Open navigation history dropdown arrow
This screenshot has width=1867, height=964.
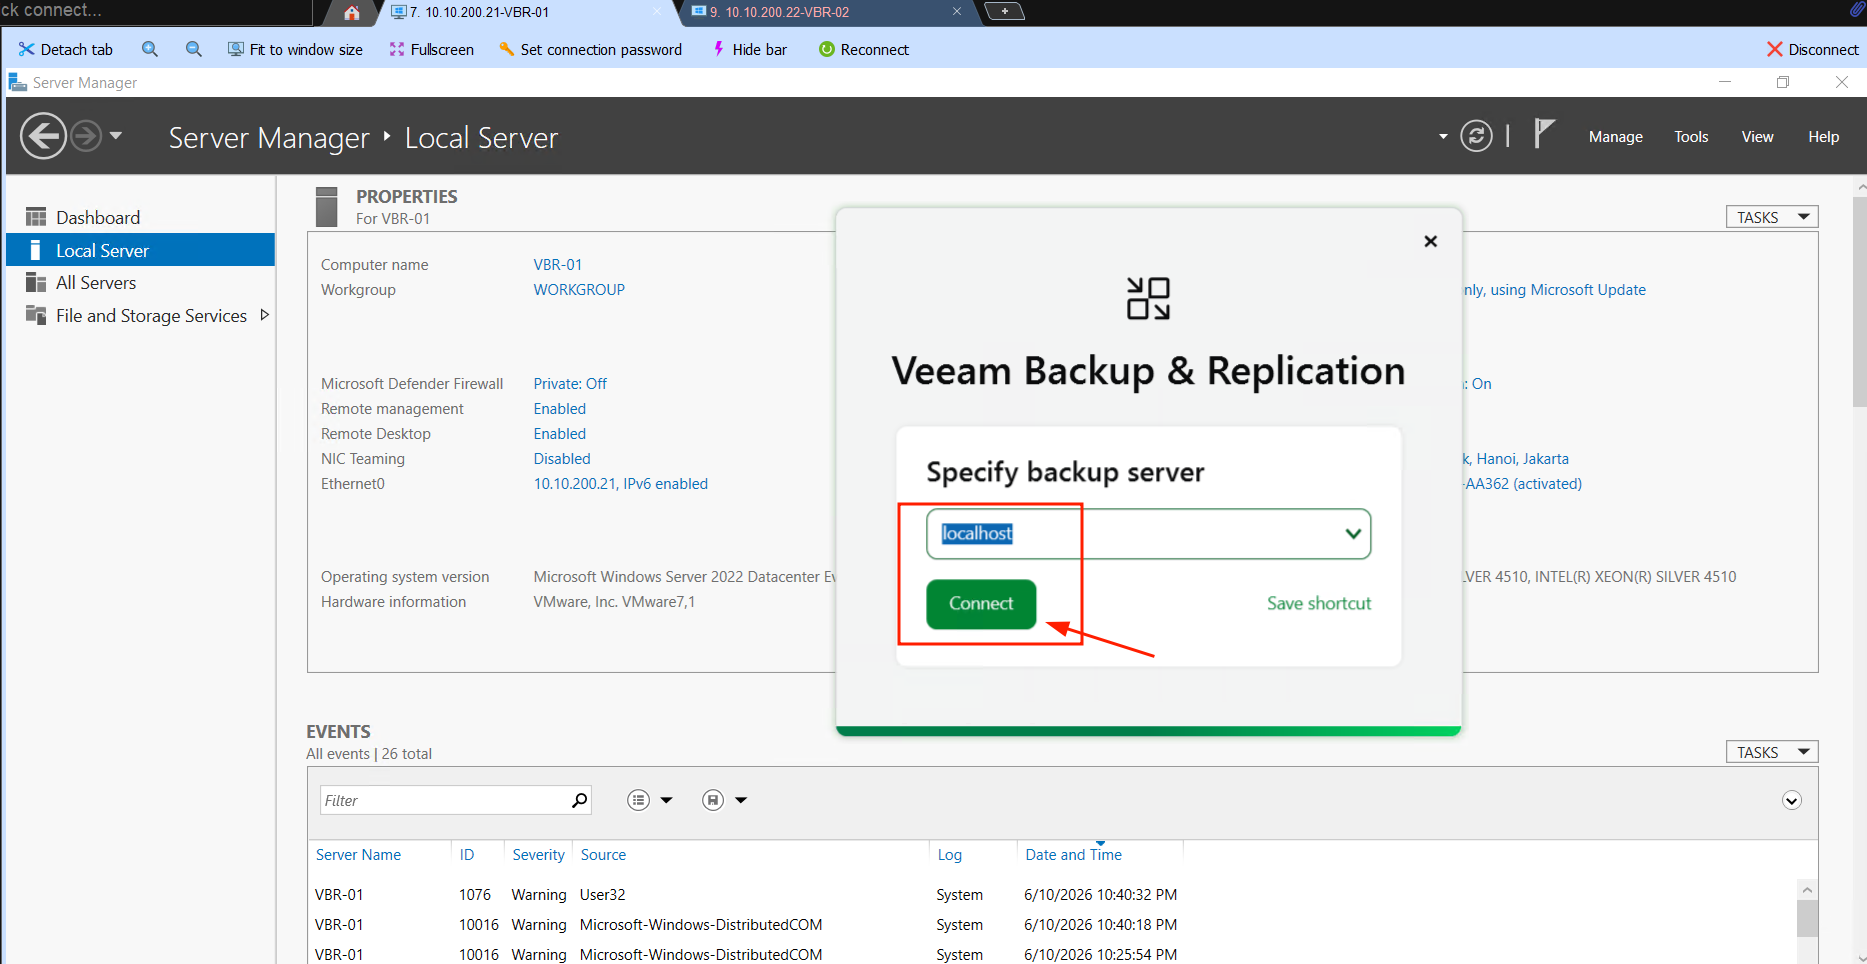coord(116,135)
